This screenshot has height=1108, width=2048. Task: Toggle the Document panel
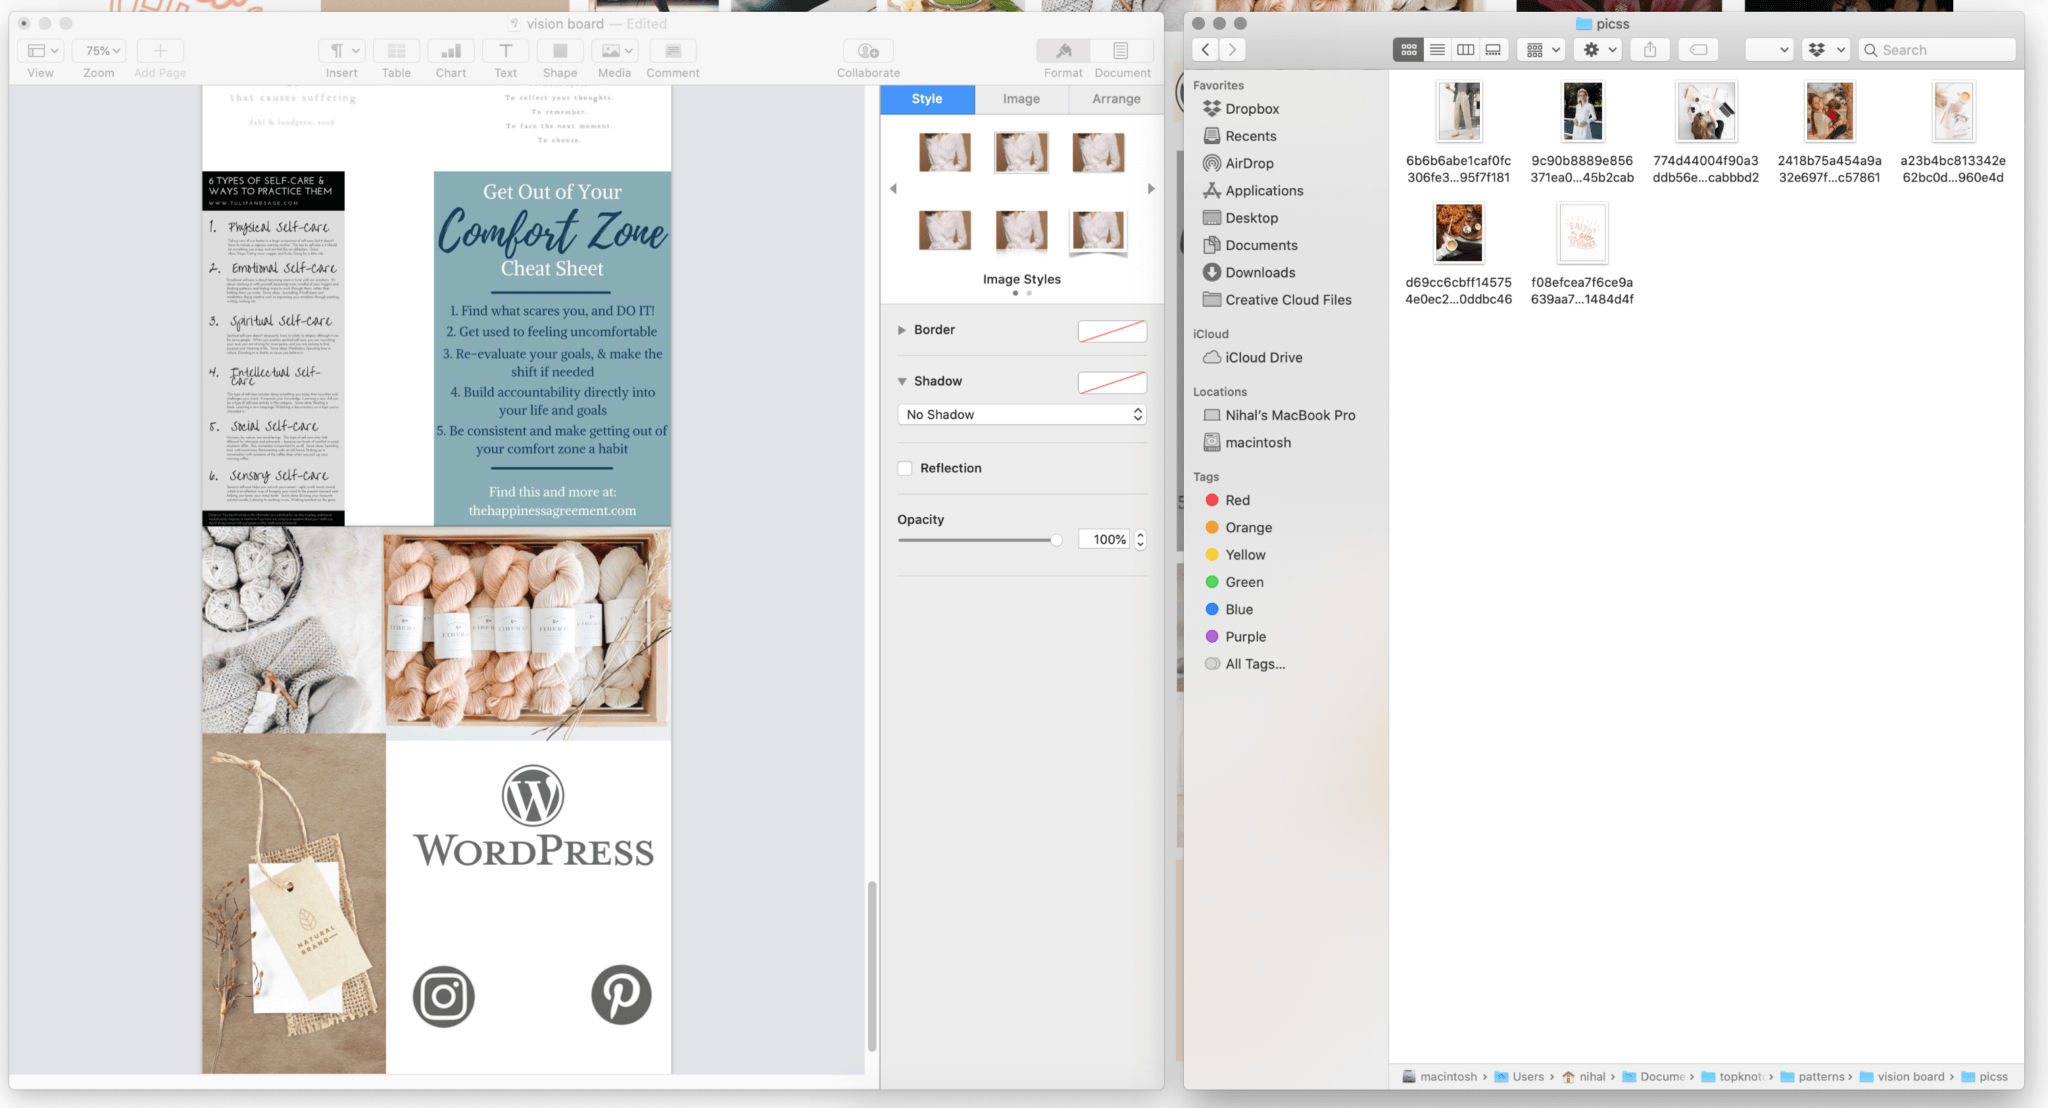1121,50
